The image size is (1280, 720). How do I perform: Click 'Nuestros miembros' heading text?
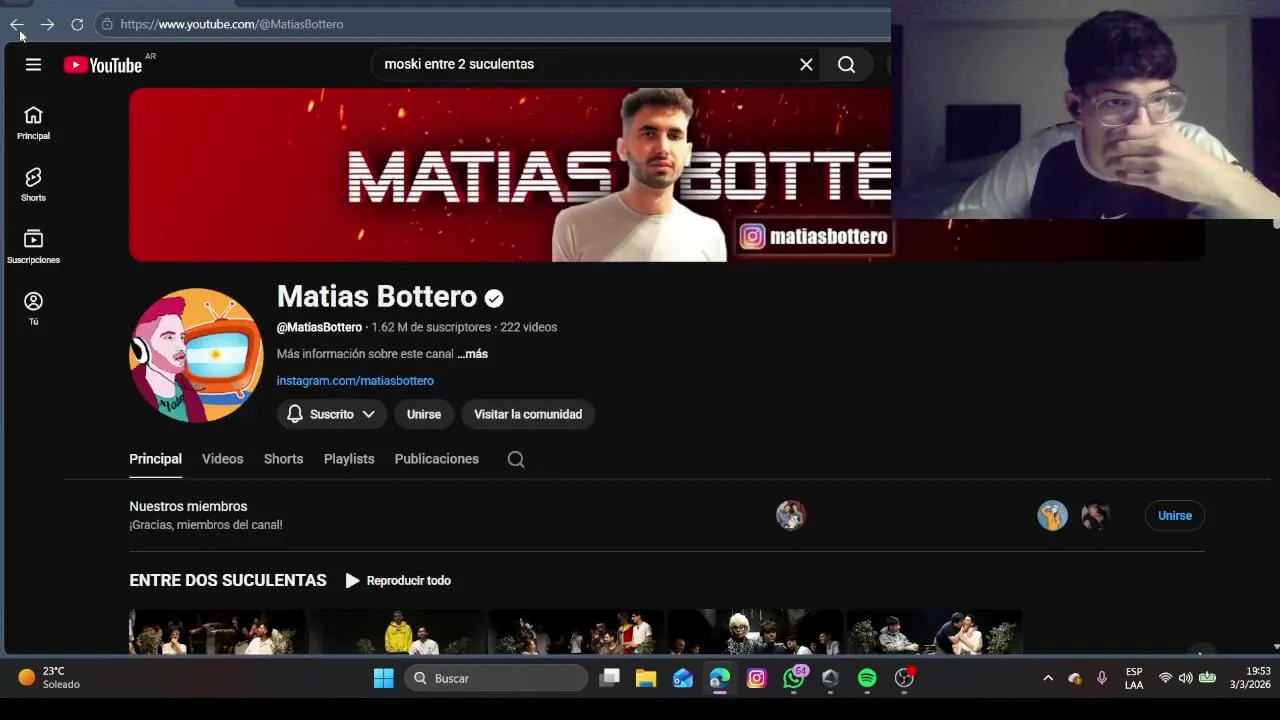click(188, 507)
